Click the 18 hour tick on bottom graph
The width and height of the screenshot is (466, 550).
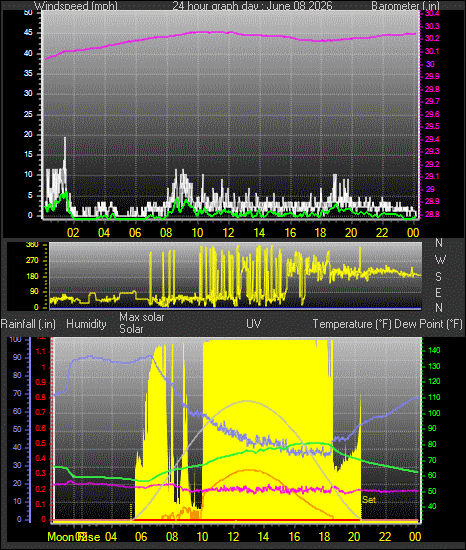tap(324, 537)
